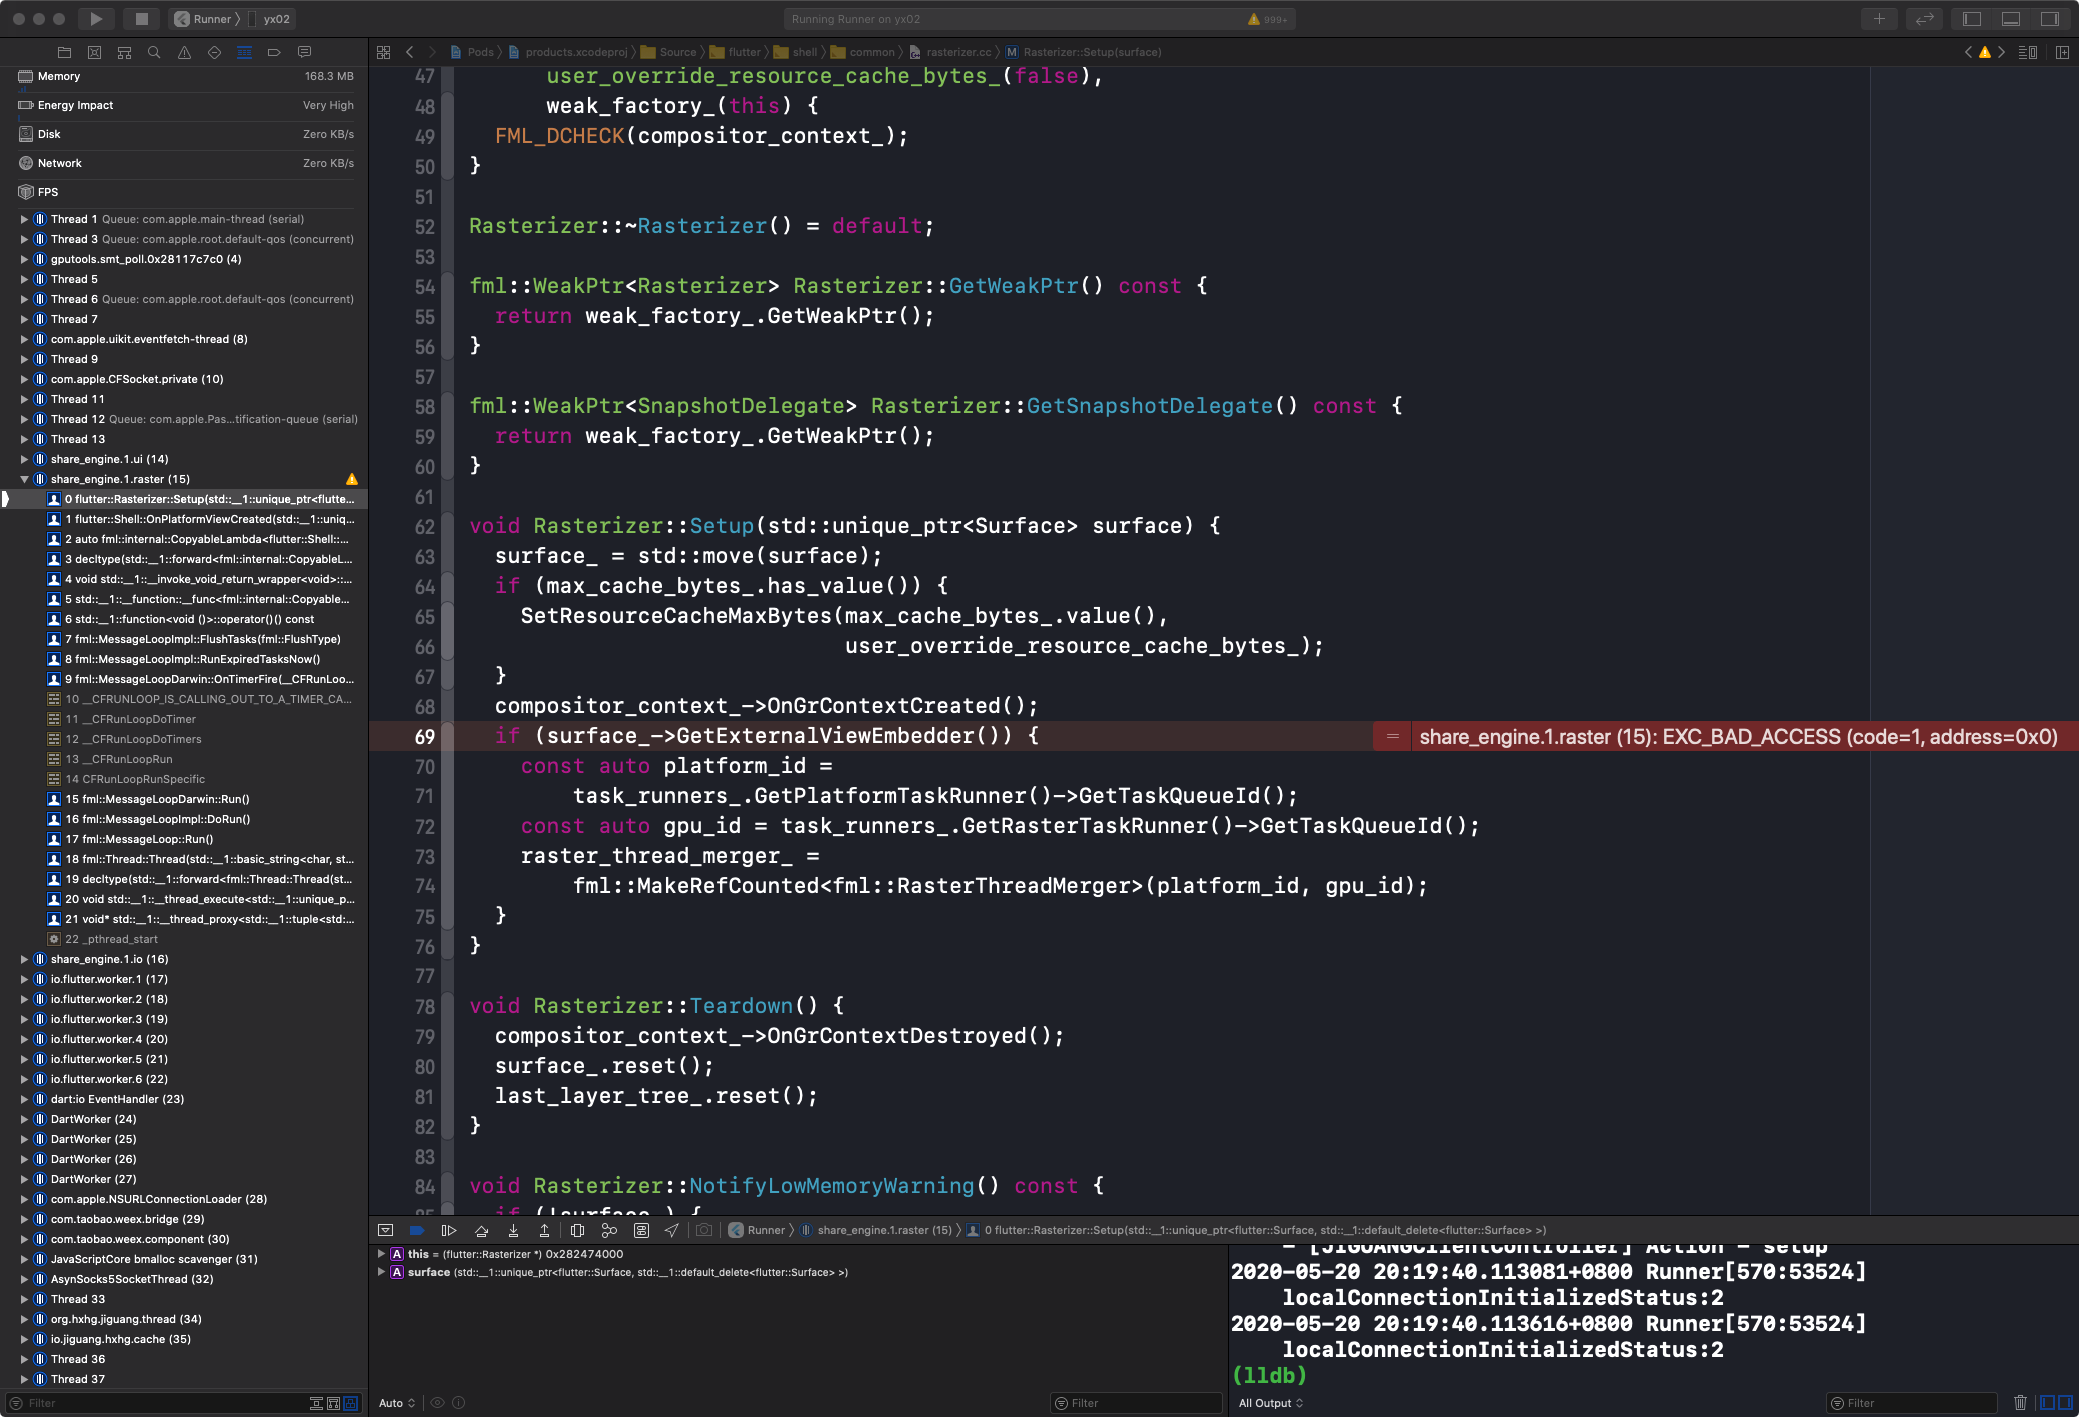Screen dimensions: 2079x1417
Task: Click the Library plus button
Action: tap(1879, 19)
